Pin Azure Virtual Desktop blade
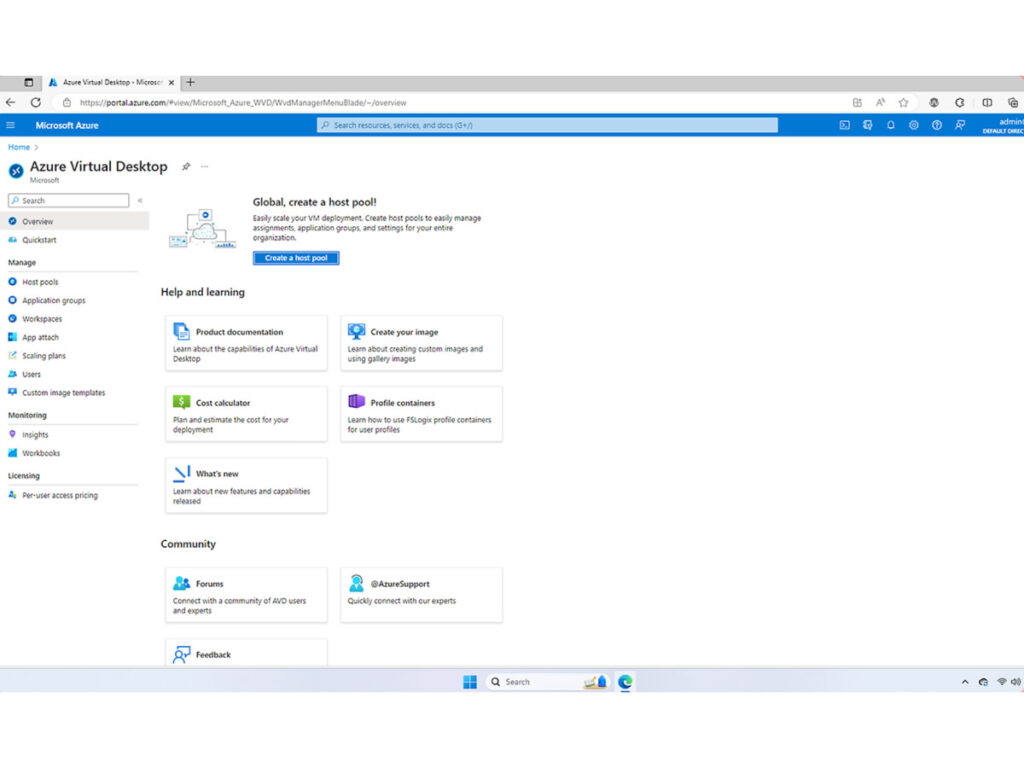Screen dimensions: 1024x768 pos(186,167)
